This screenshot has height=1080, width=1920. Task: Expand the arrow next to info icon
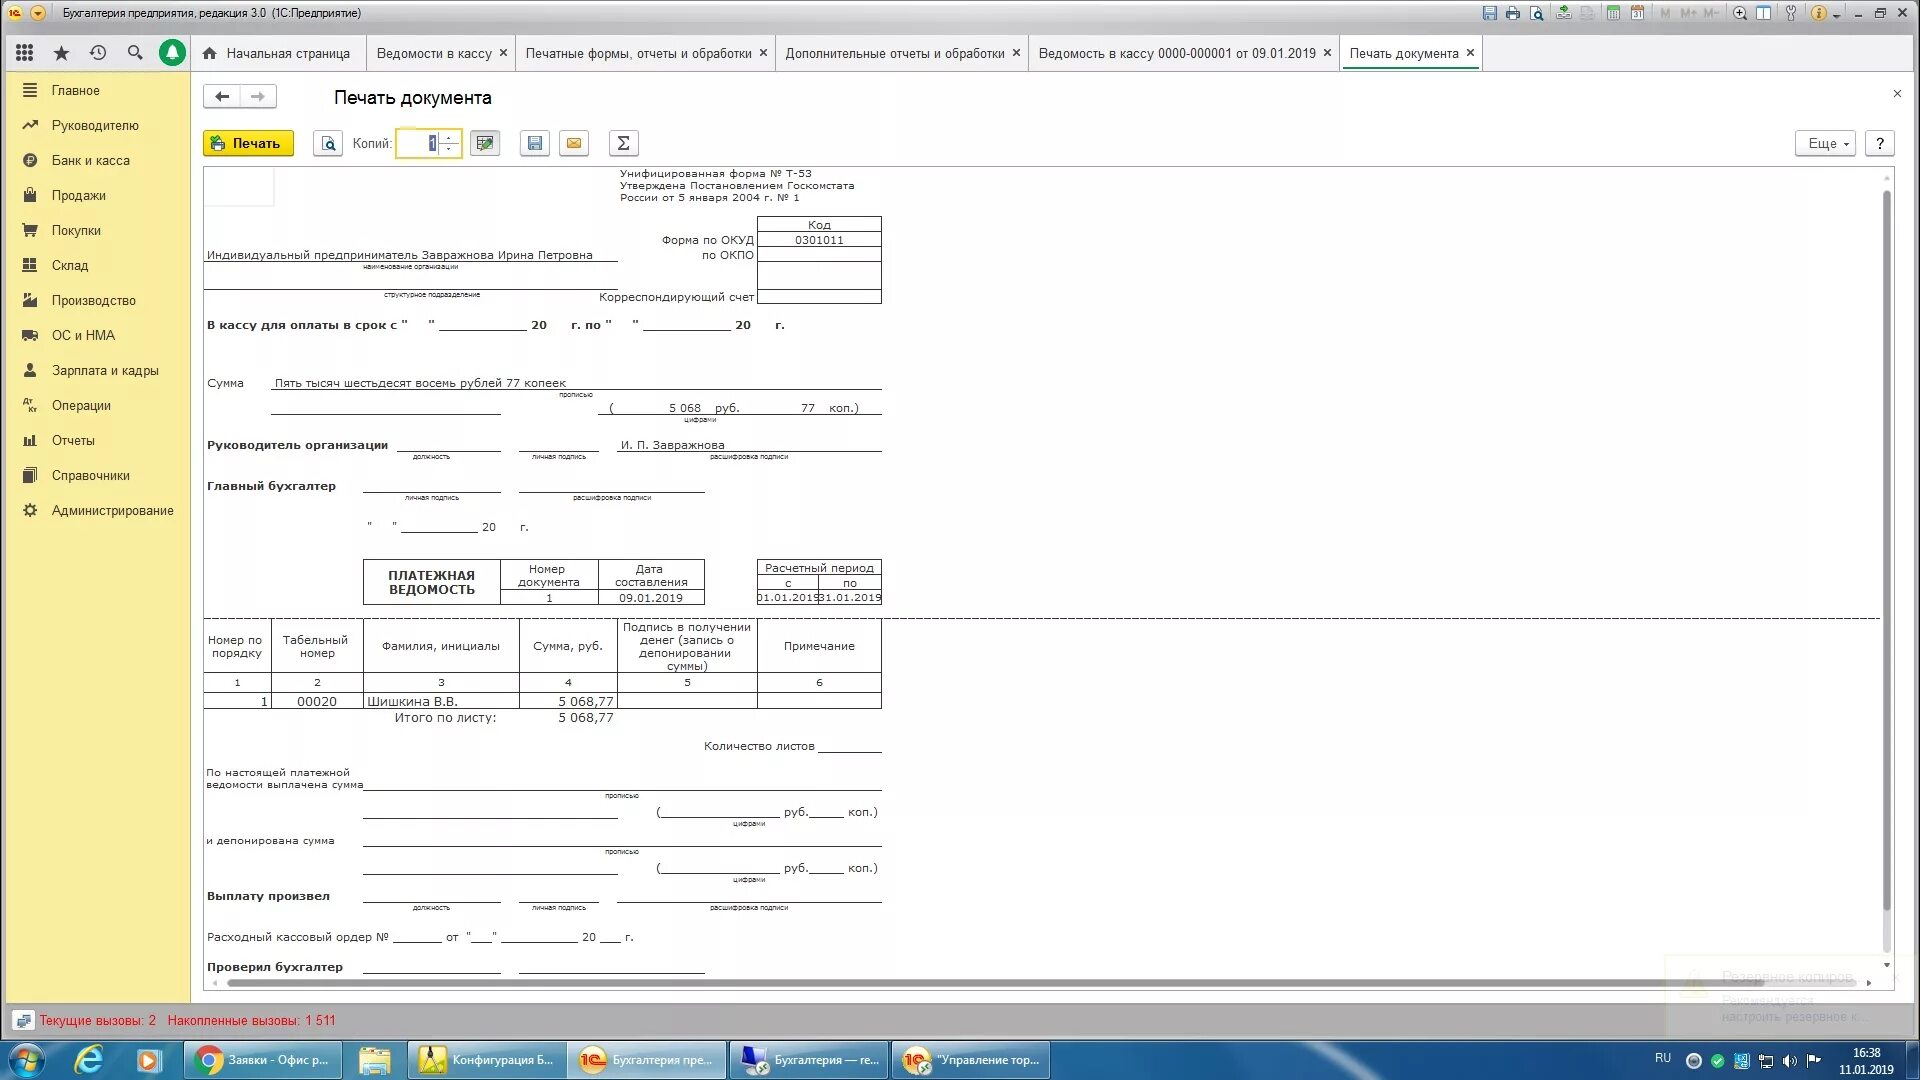(x=1836, y=14)
